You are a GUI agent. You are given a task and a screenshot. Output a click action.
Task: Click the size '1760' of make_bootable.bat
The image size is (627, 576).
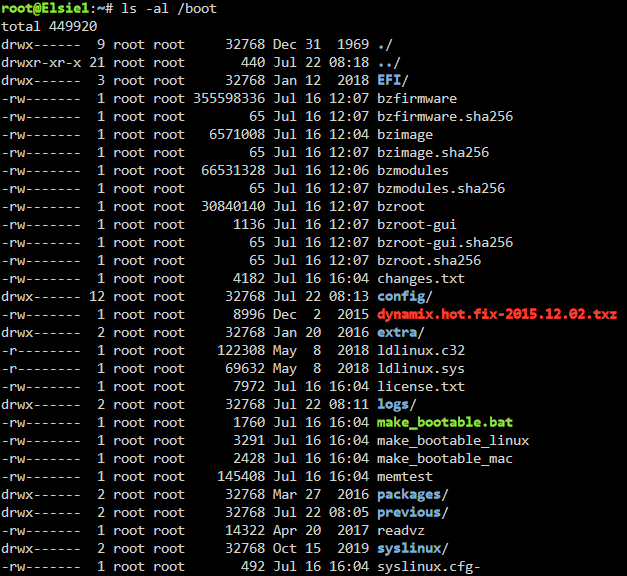click(x=249, y=422)
